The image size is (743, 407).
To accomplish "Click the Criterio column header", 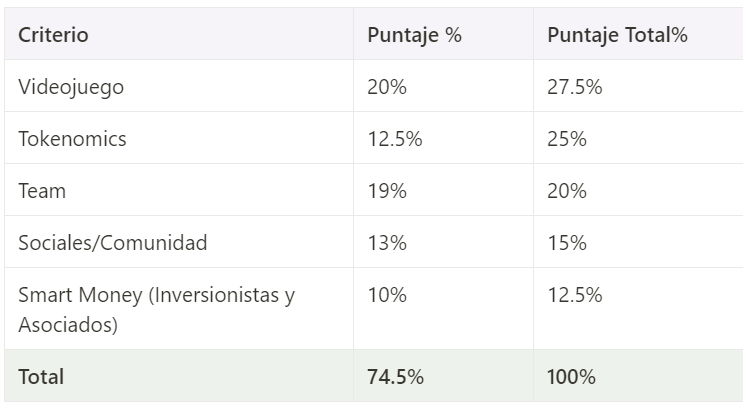I will tap(53, 35).
